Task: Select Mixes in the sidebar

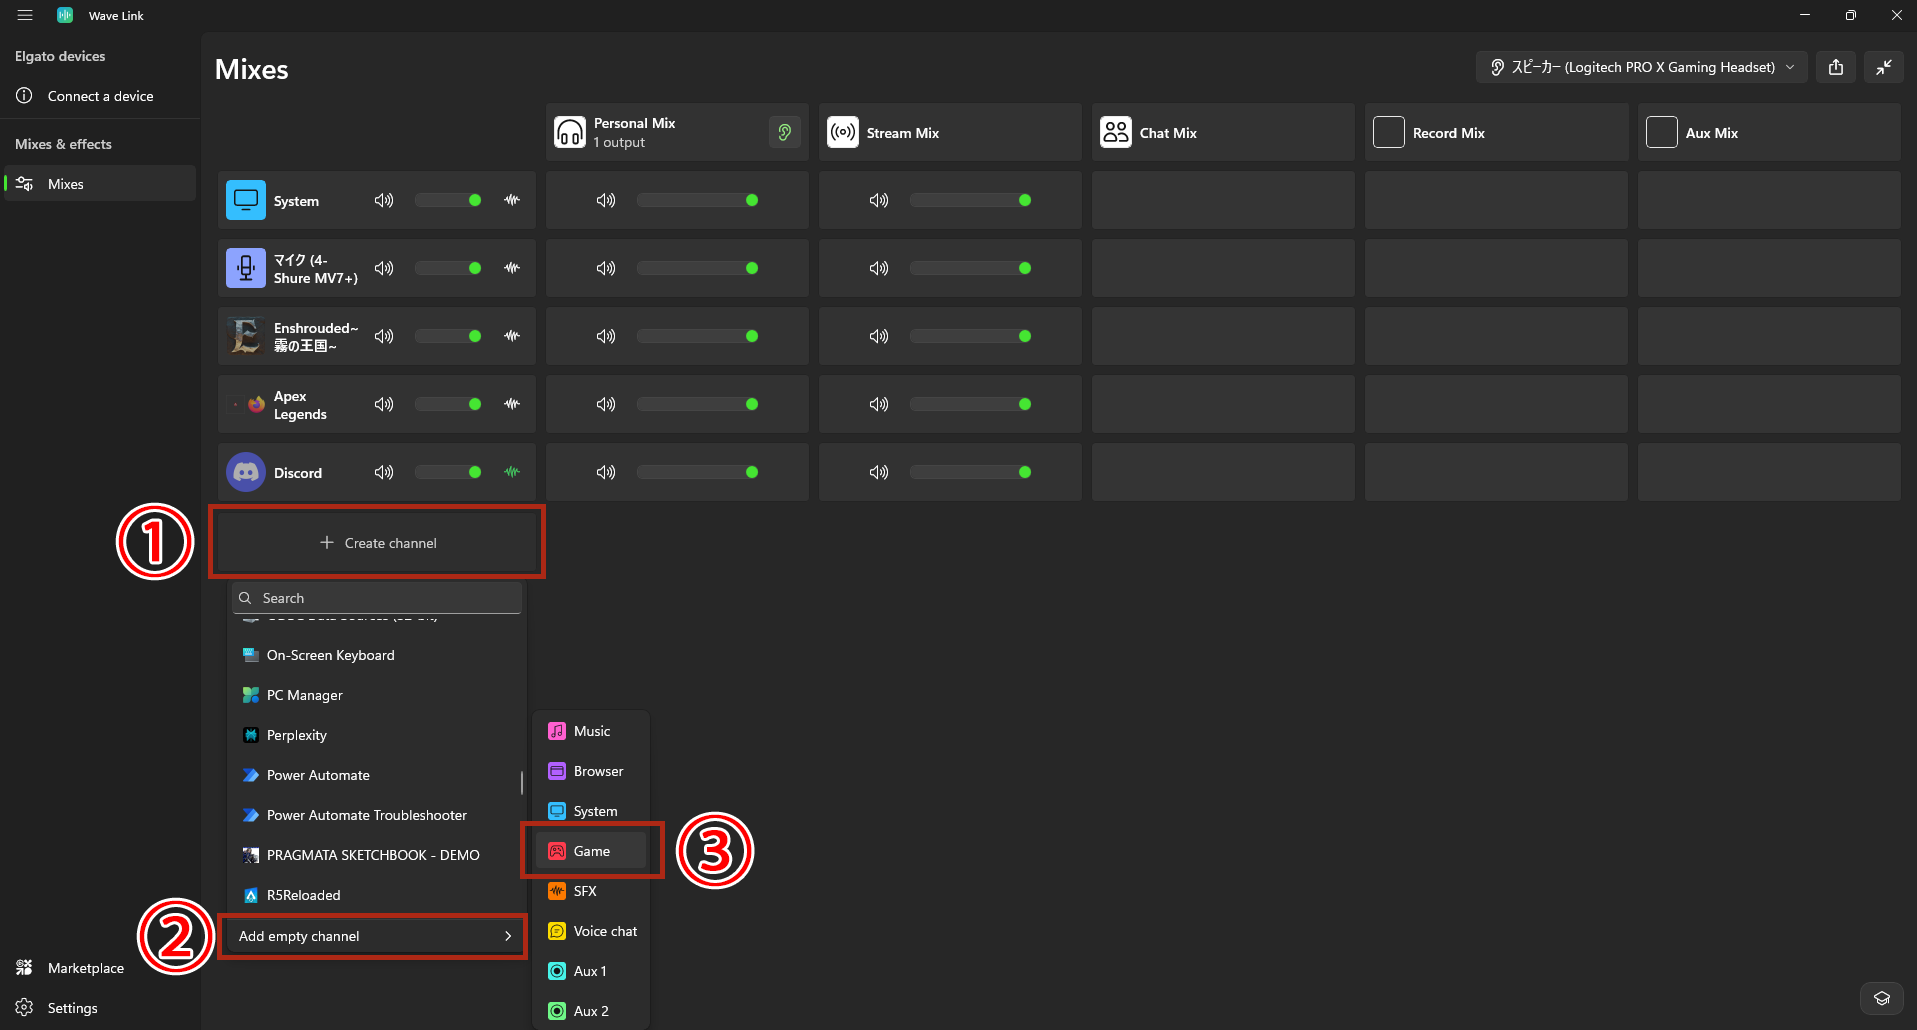Action: (100, 184)
